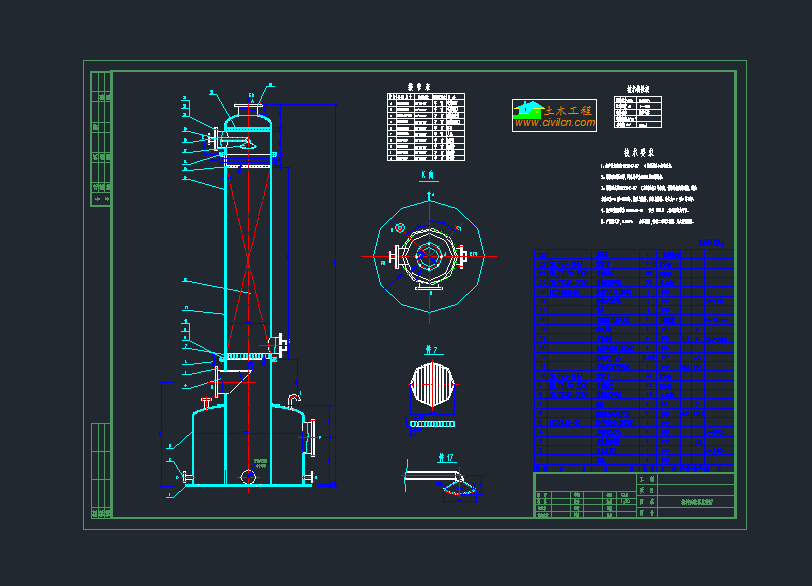Select the small technical data table at upper right
The height and width of the screenshot is (586, 812).
(x=638, y=111)
